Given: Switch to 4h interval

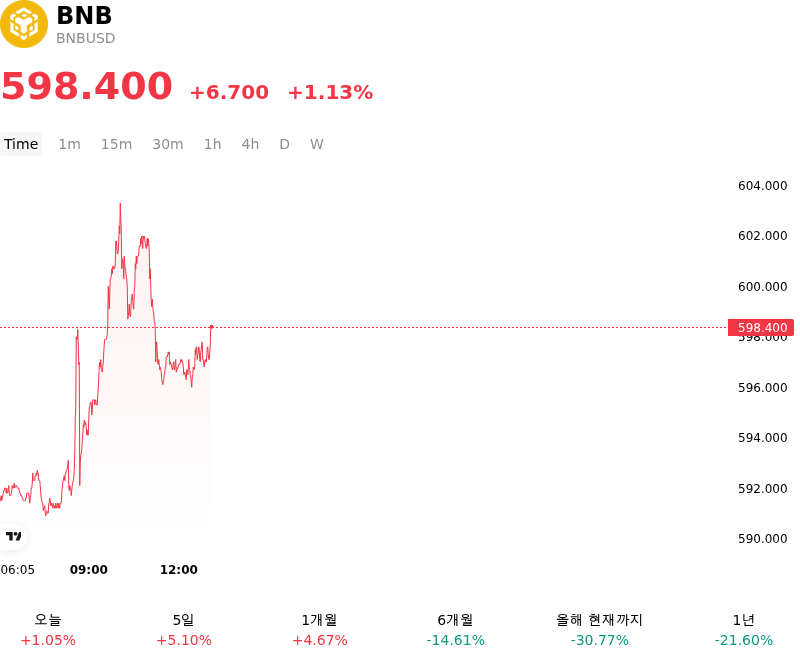Looking at the screenshot, I should tap(250, 144).
